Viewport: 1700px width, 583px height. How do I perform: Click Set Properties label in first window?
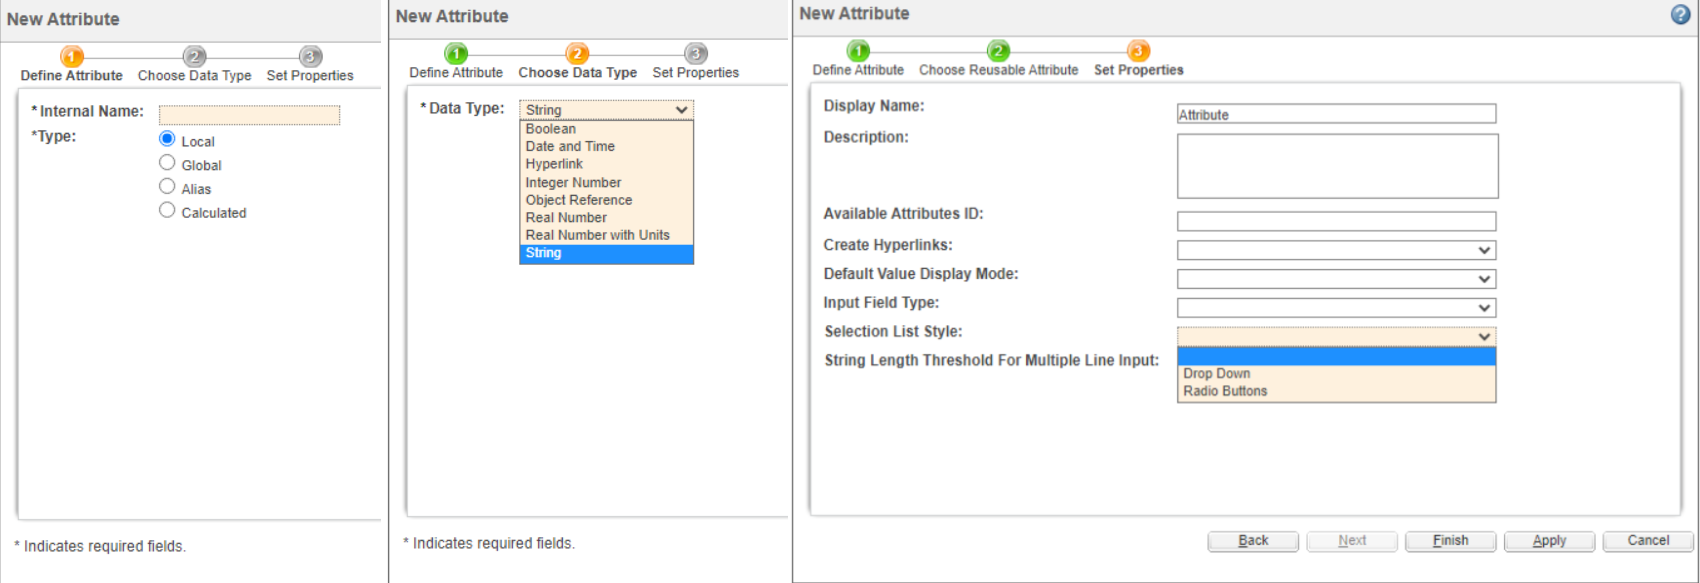click(310, 76)
